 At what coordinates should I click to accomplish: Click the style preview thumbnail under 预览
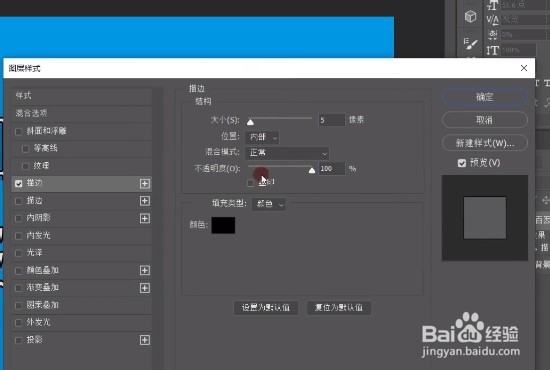tap(485, 217)
